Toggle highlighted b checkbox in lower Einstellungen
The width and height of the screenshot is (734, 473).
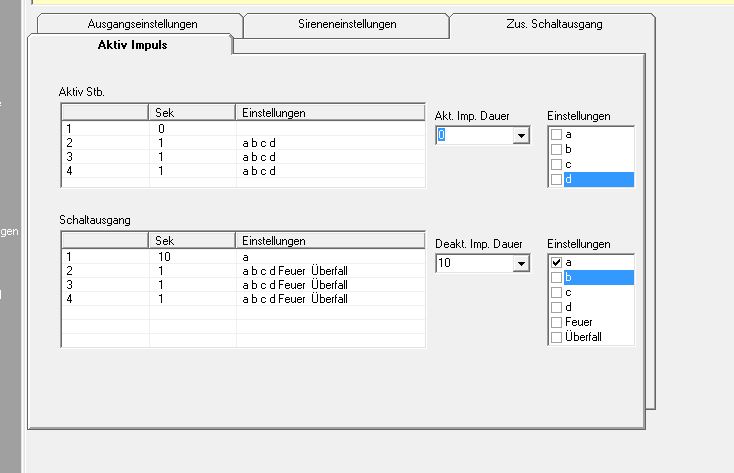click(x=556, y=278)
